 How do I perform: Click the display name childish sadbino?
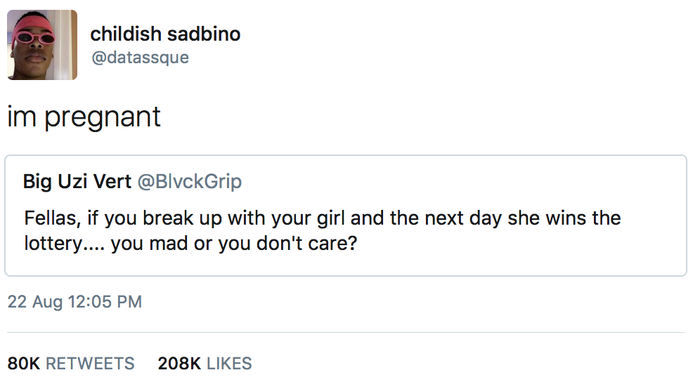click(x=165, y=34)
